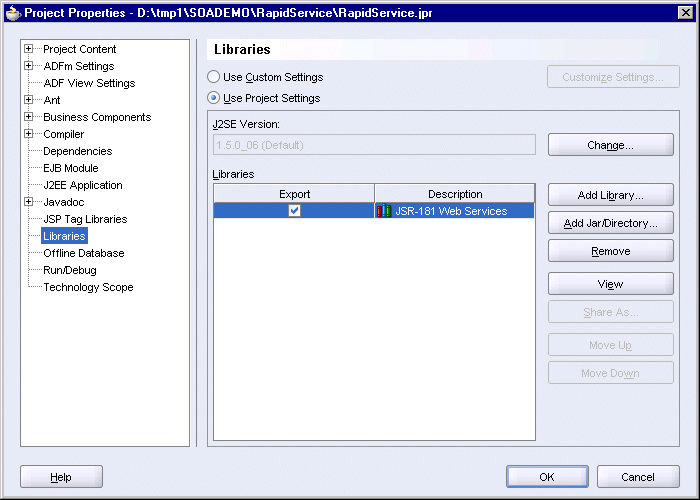This screenshot has height=500, width=700.
Task: Open Business Components category
Action: coord(97,117)
